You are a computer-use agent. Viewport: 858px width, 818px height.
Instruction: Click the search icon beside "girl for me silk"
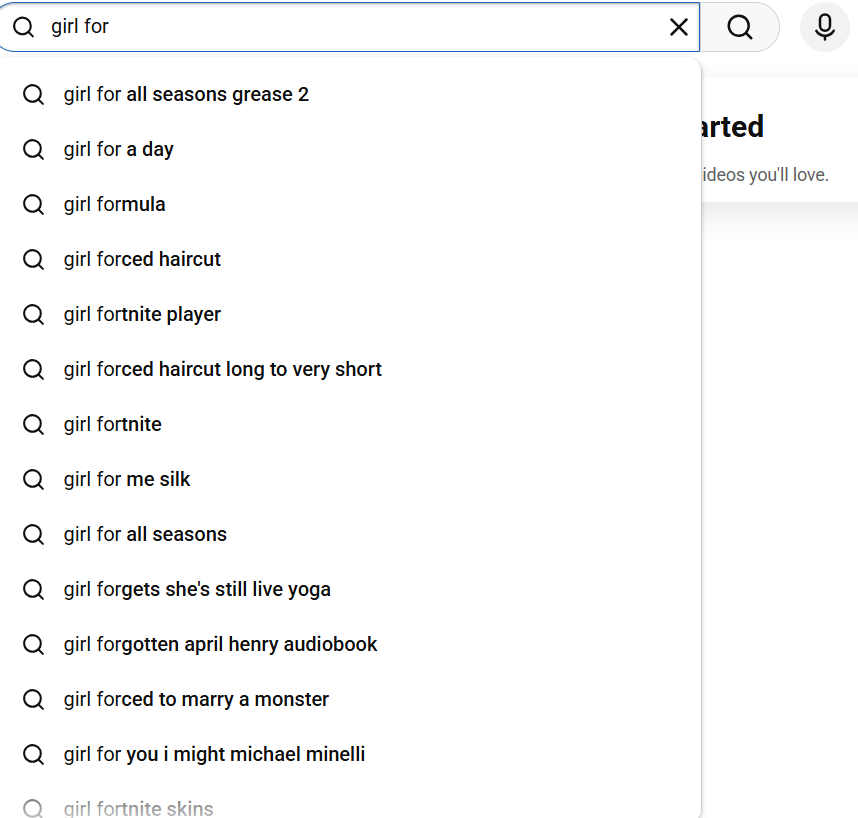[x=34, y=479]
